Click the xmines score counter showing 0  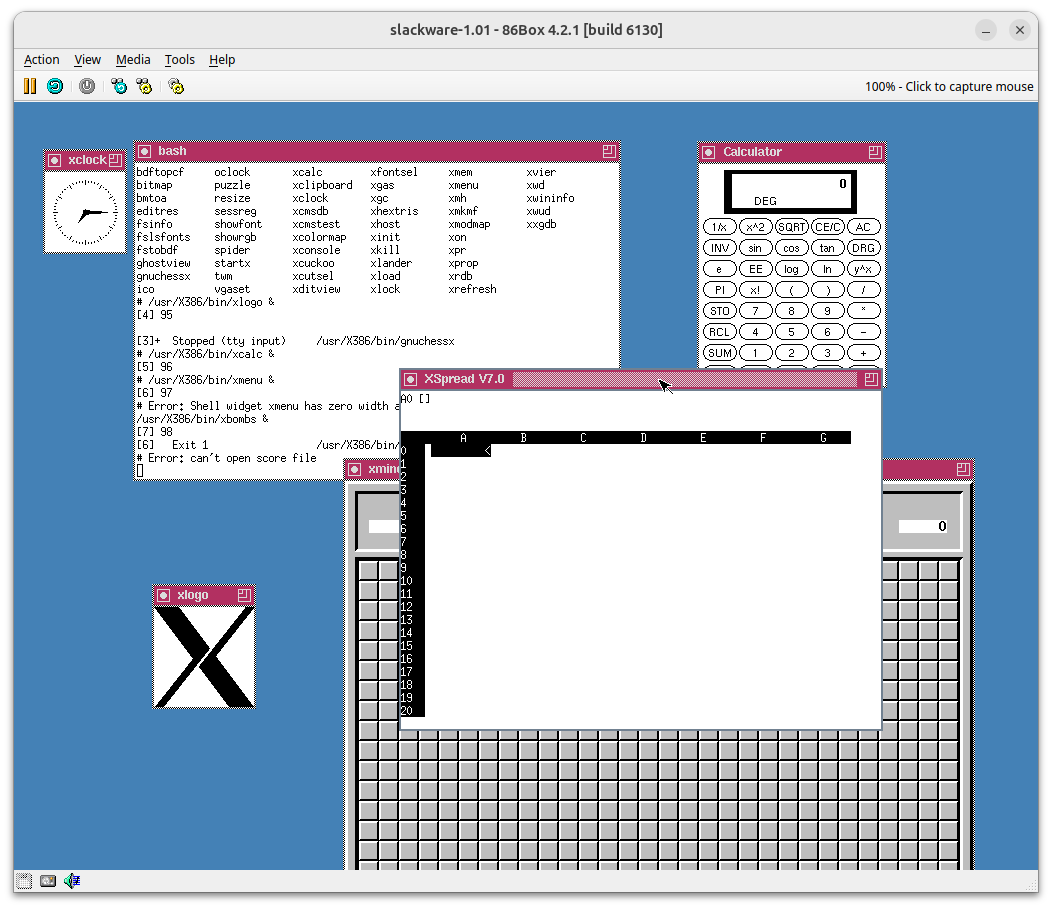click(923, 526)
